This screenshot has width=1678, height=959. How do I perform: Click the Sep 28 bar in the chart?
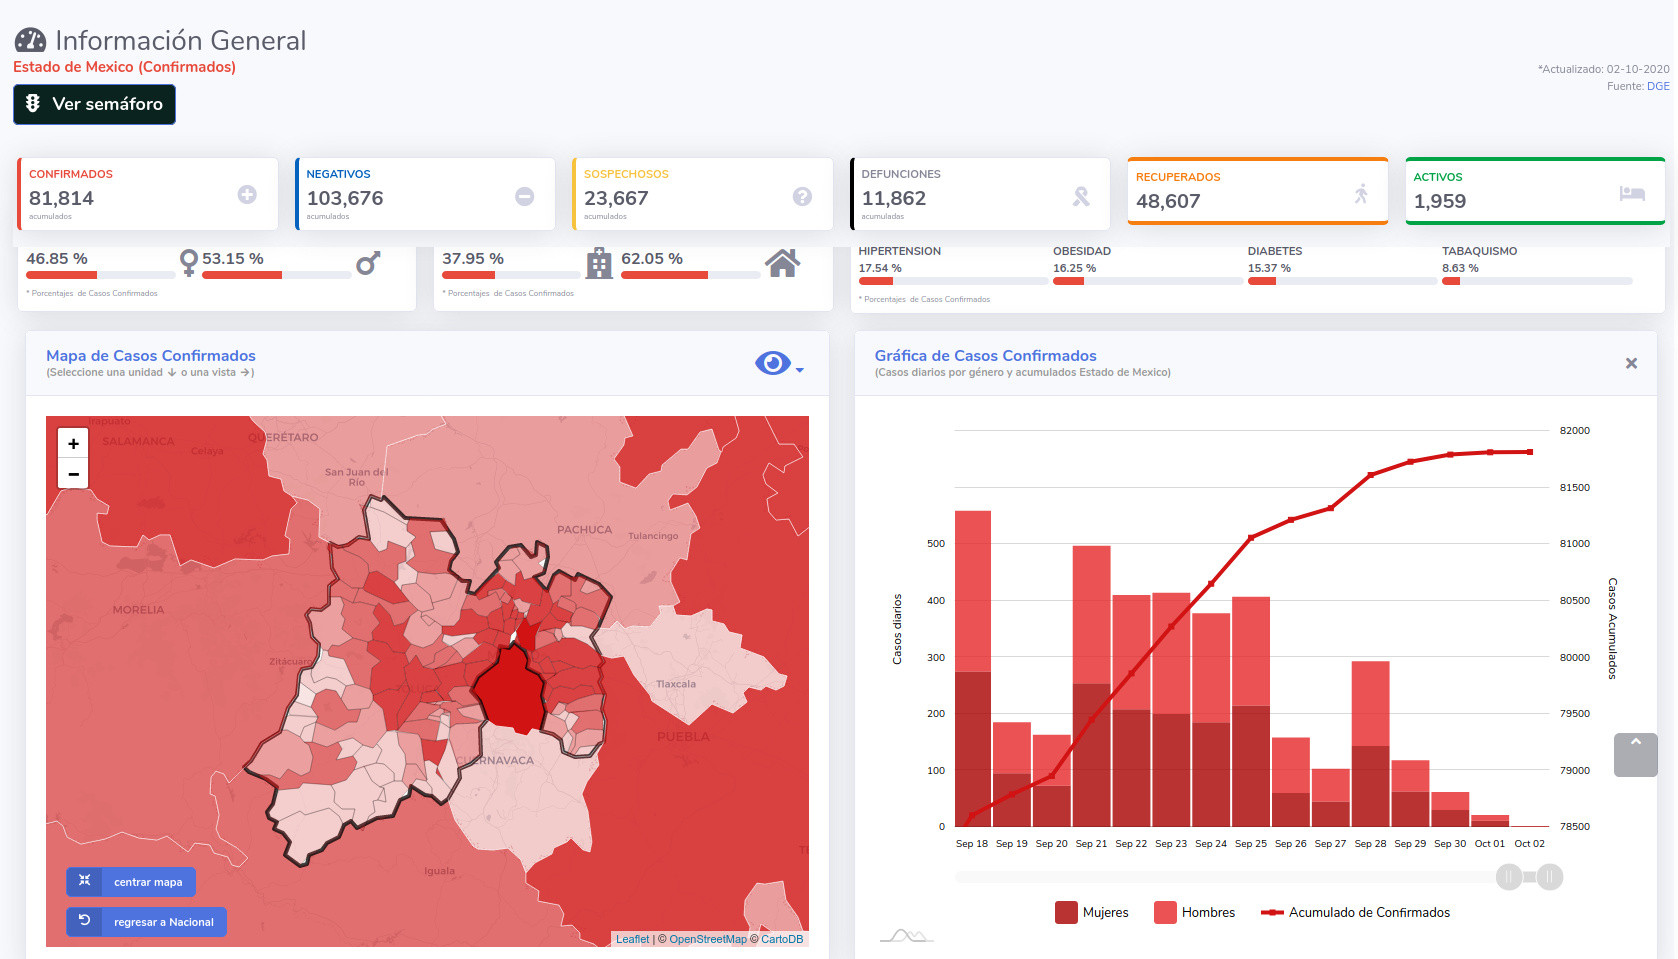click(1370, 744)
